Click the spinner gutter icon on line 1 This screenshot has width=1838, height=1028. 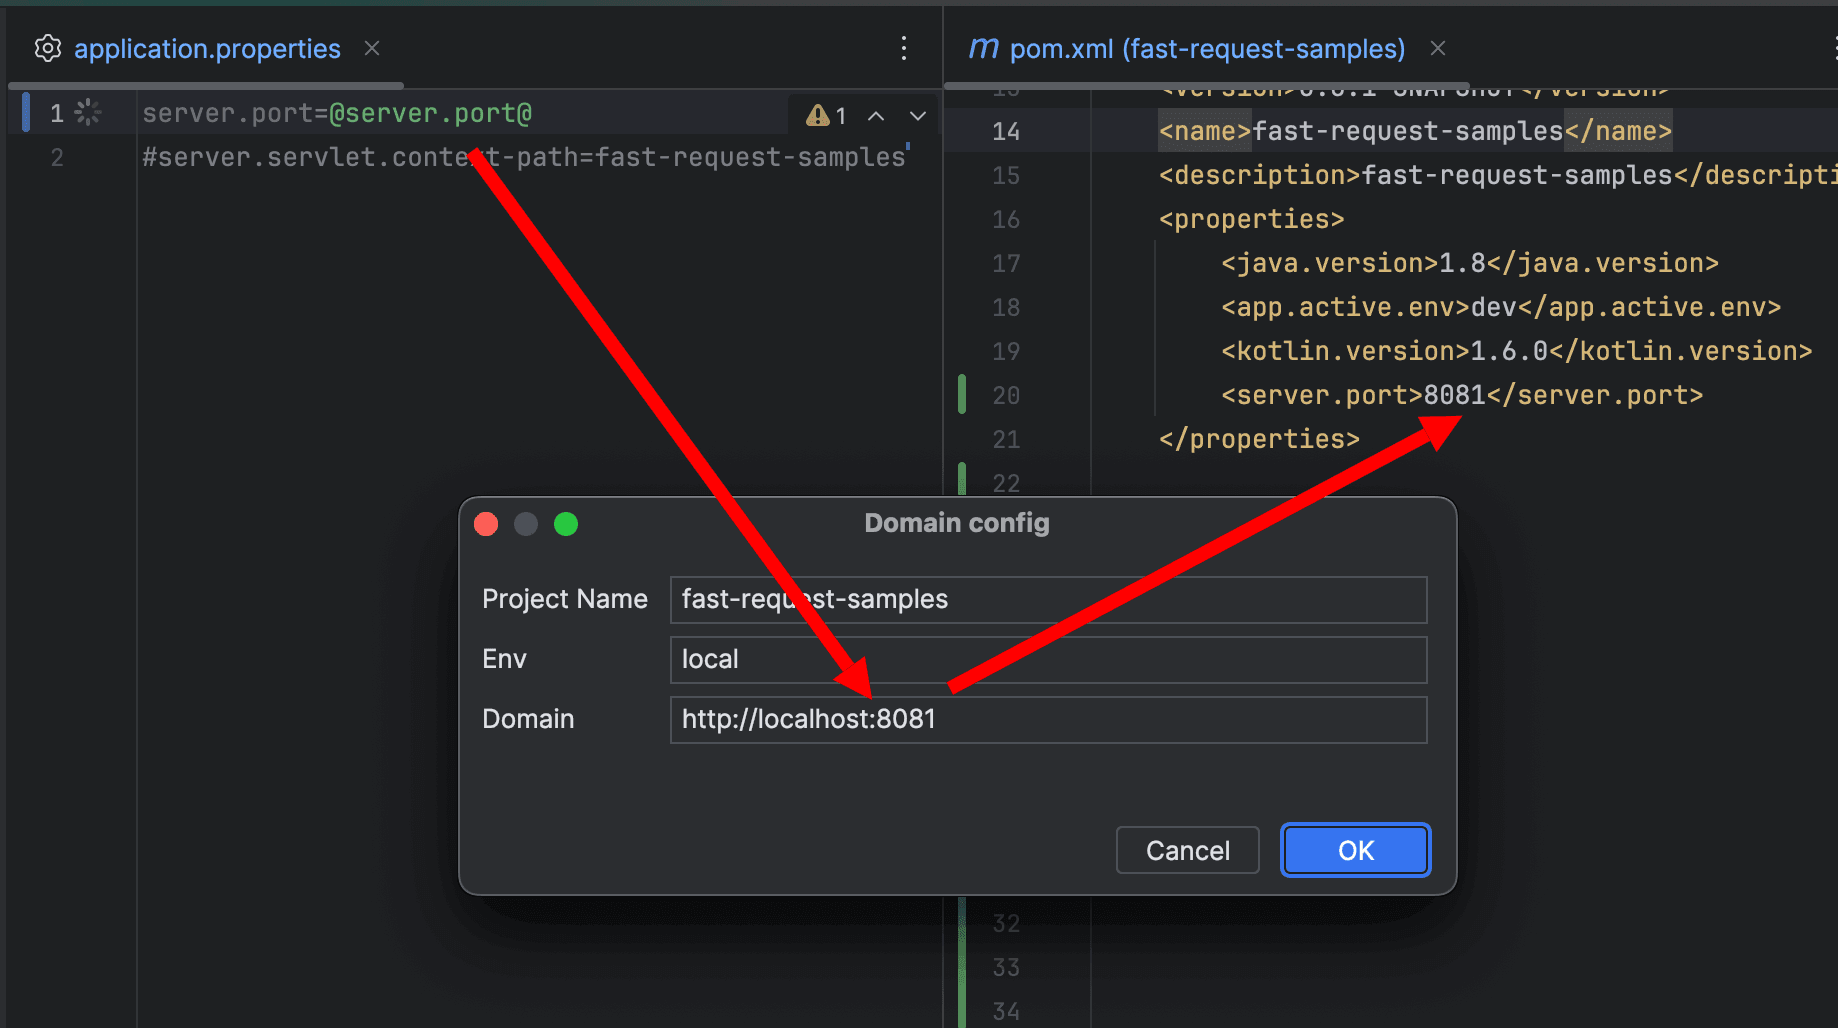(88, 113)
